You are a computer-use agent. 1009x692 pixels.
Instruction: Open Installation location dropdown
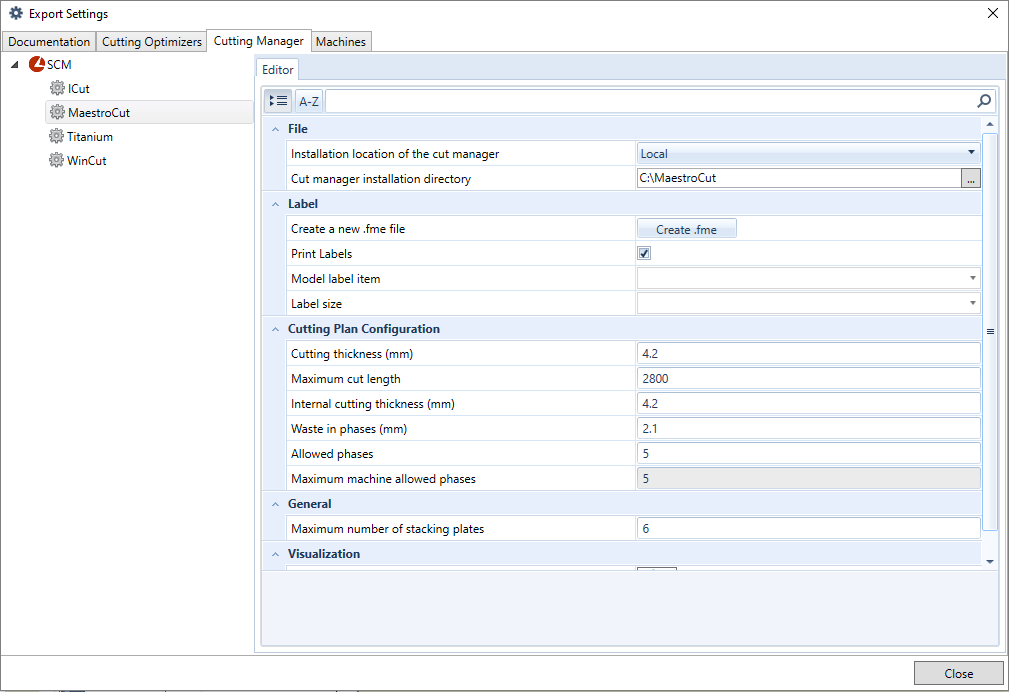[x=971, y=154]
